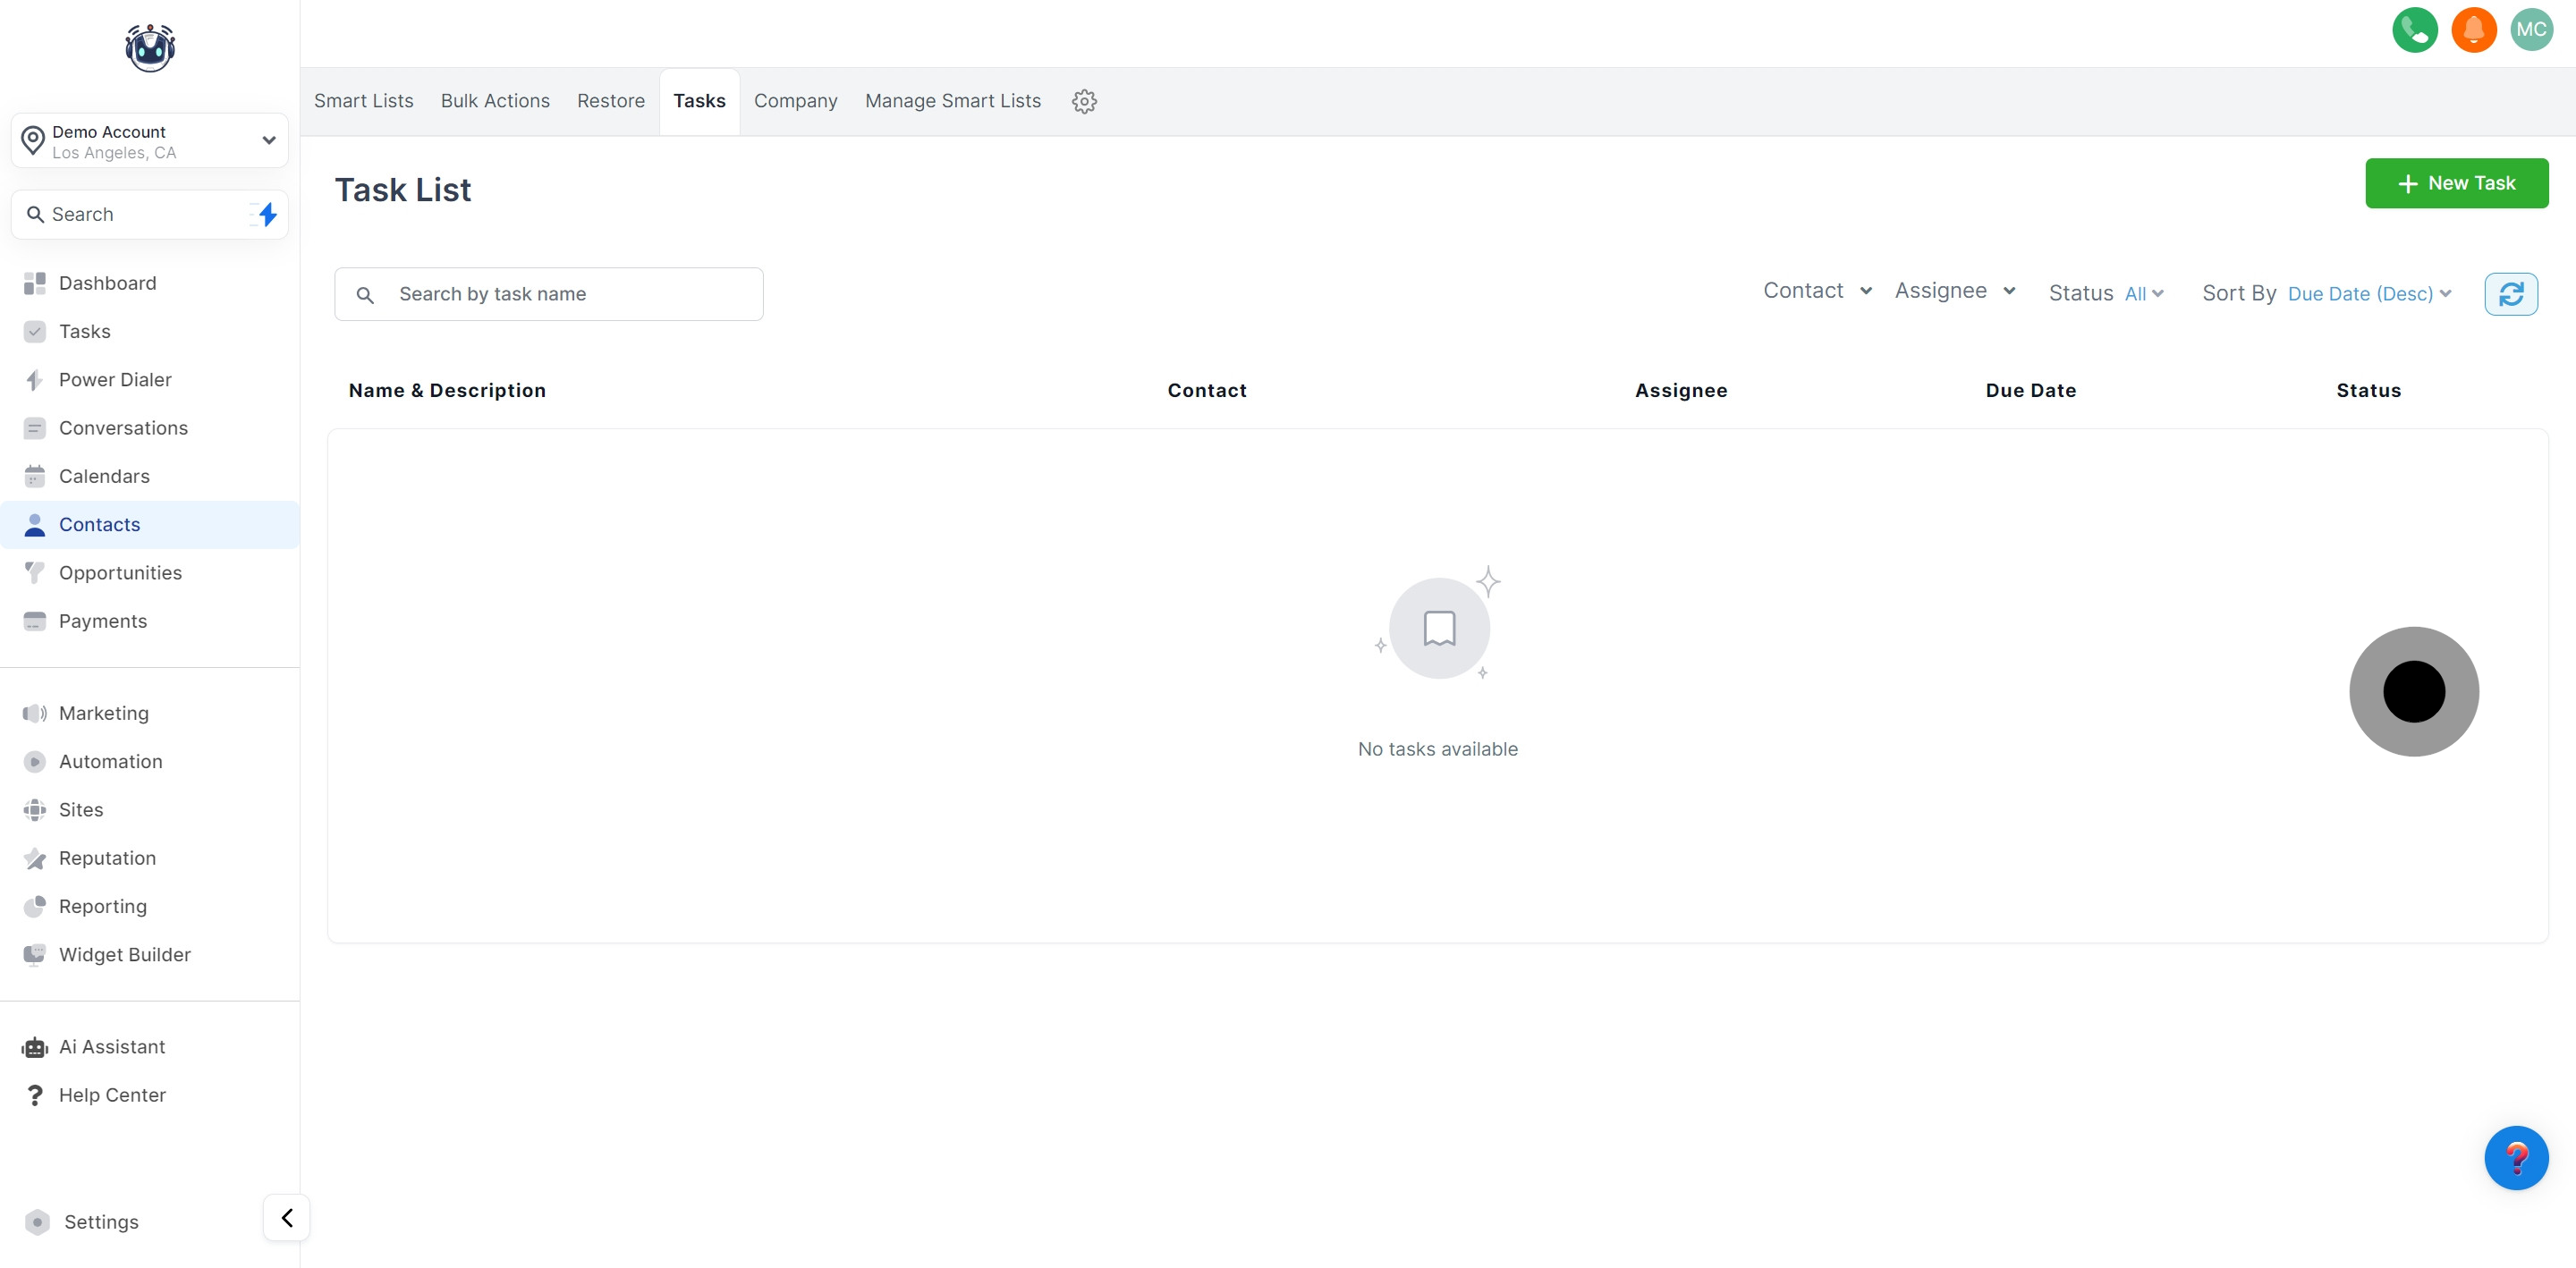Screen dimensions: 2576x1268
Task: Switch to the Company tab
Action: (x=795, y=101)
